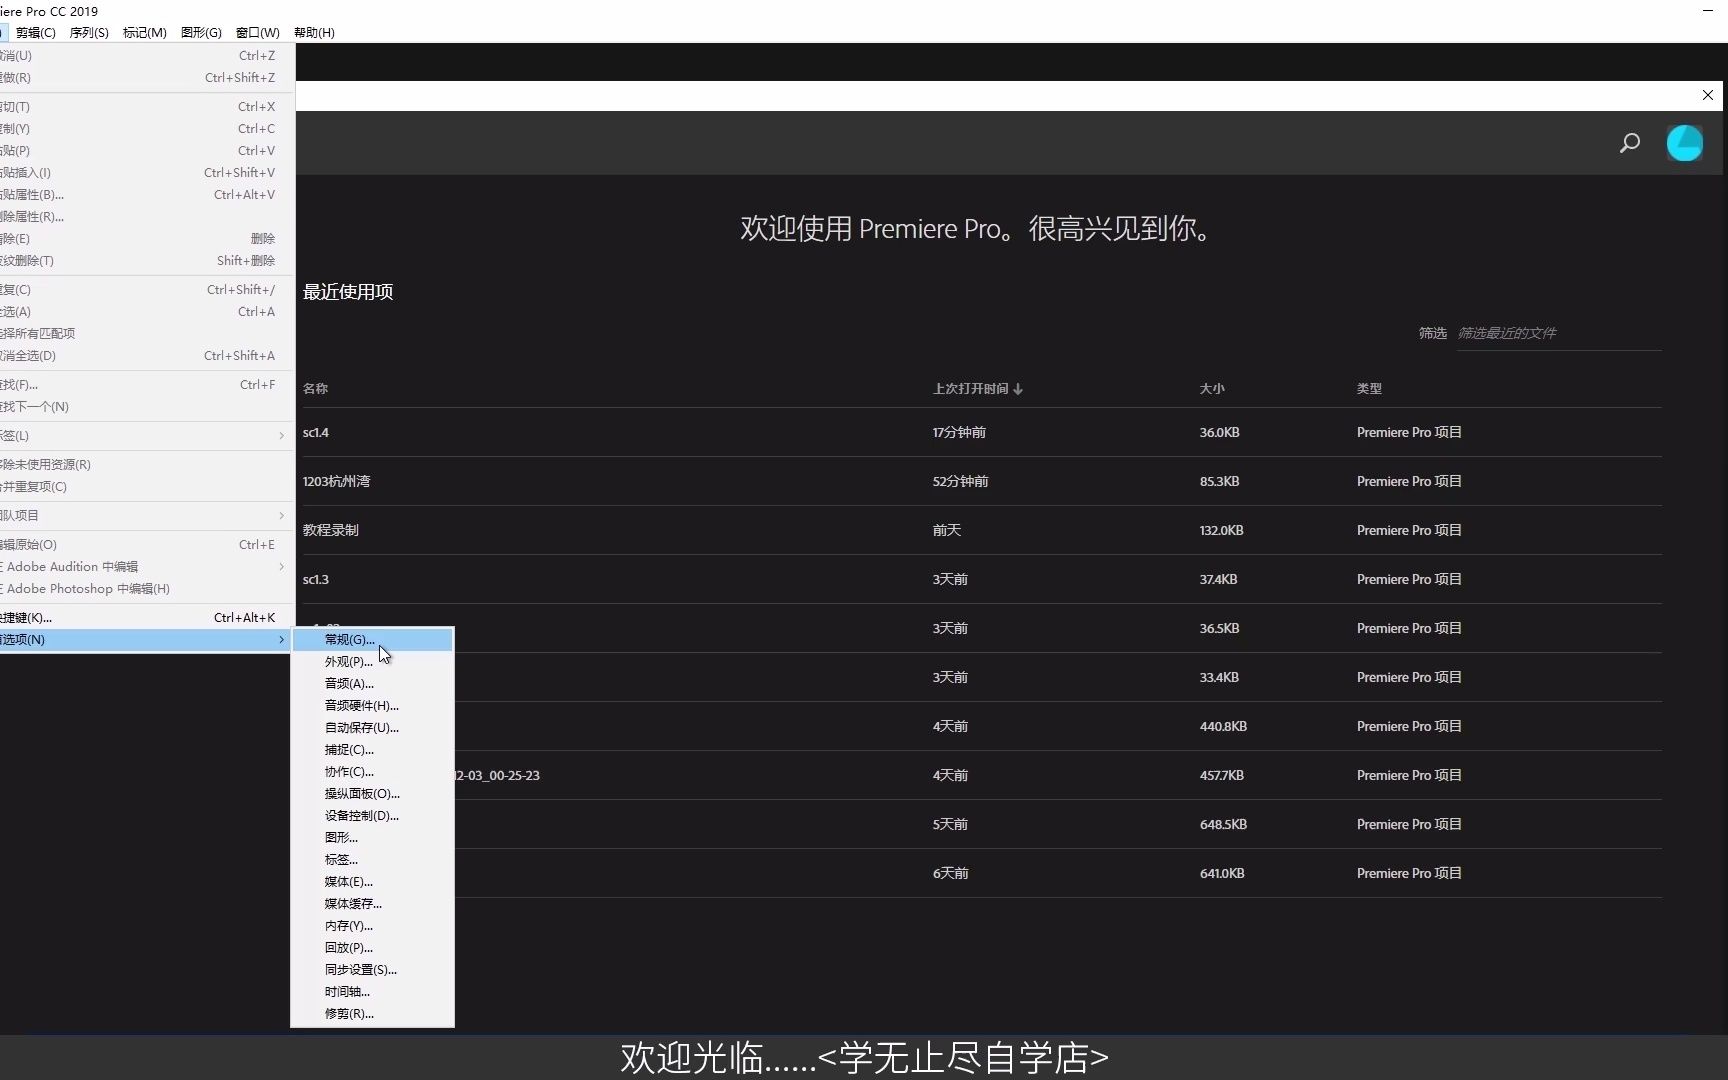The image size is (1728, 1080).
Task: Choose 音频硬件(H)... from the submenu
Action: 372,705
